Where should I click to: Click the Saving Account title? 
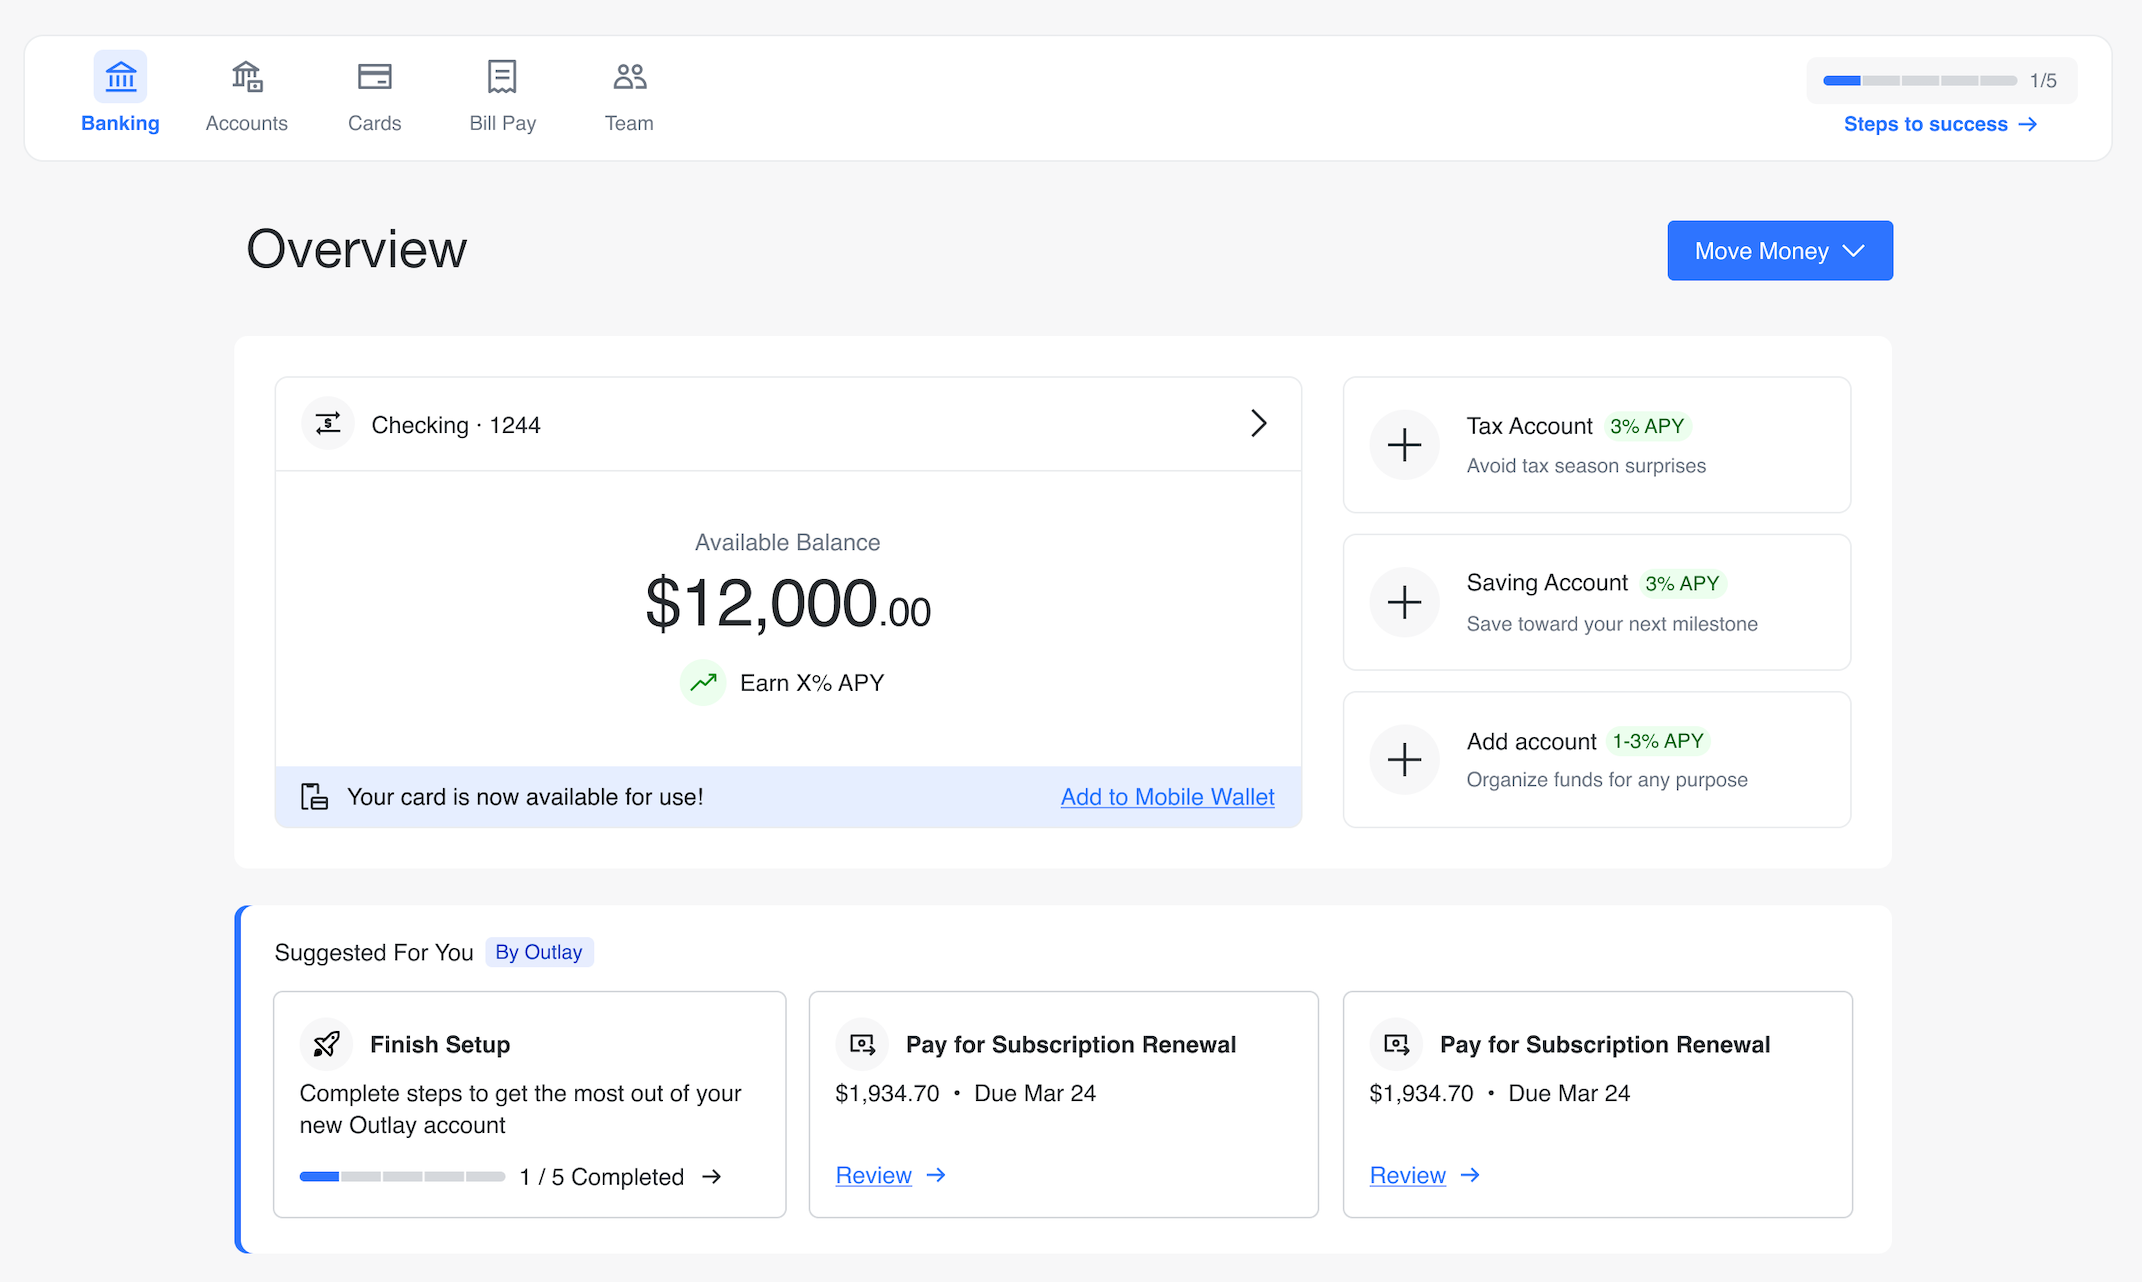1547,583
